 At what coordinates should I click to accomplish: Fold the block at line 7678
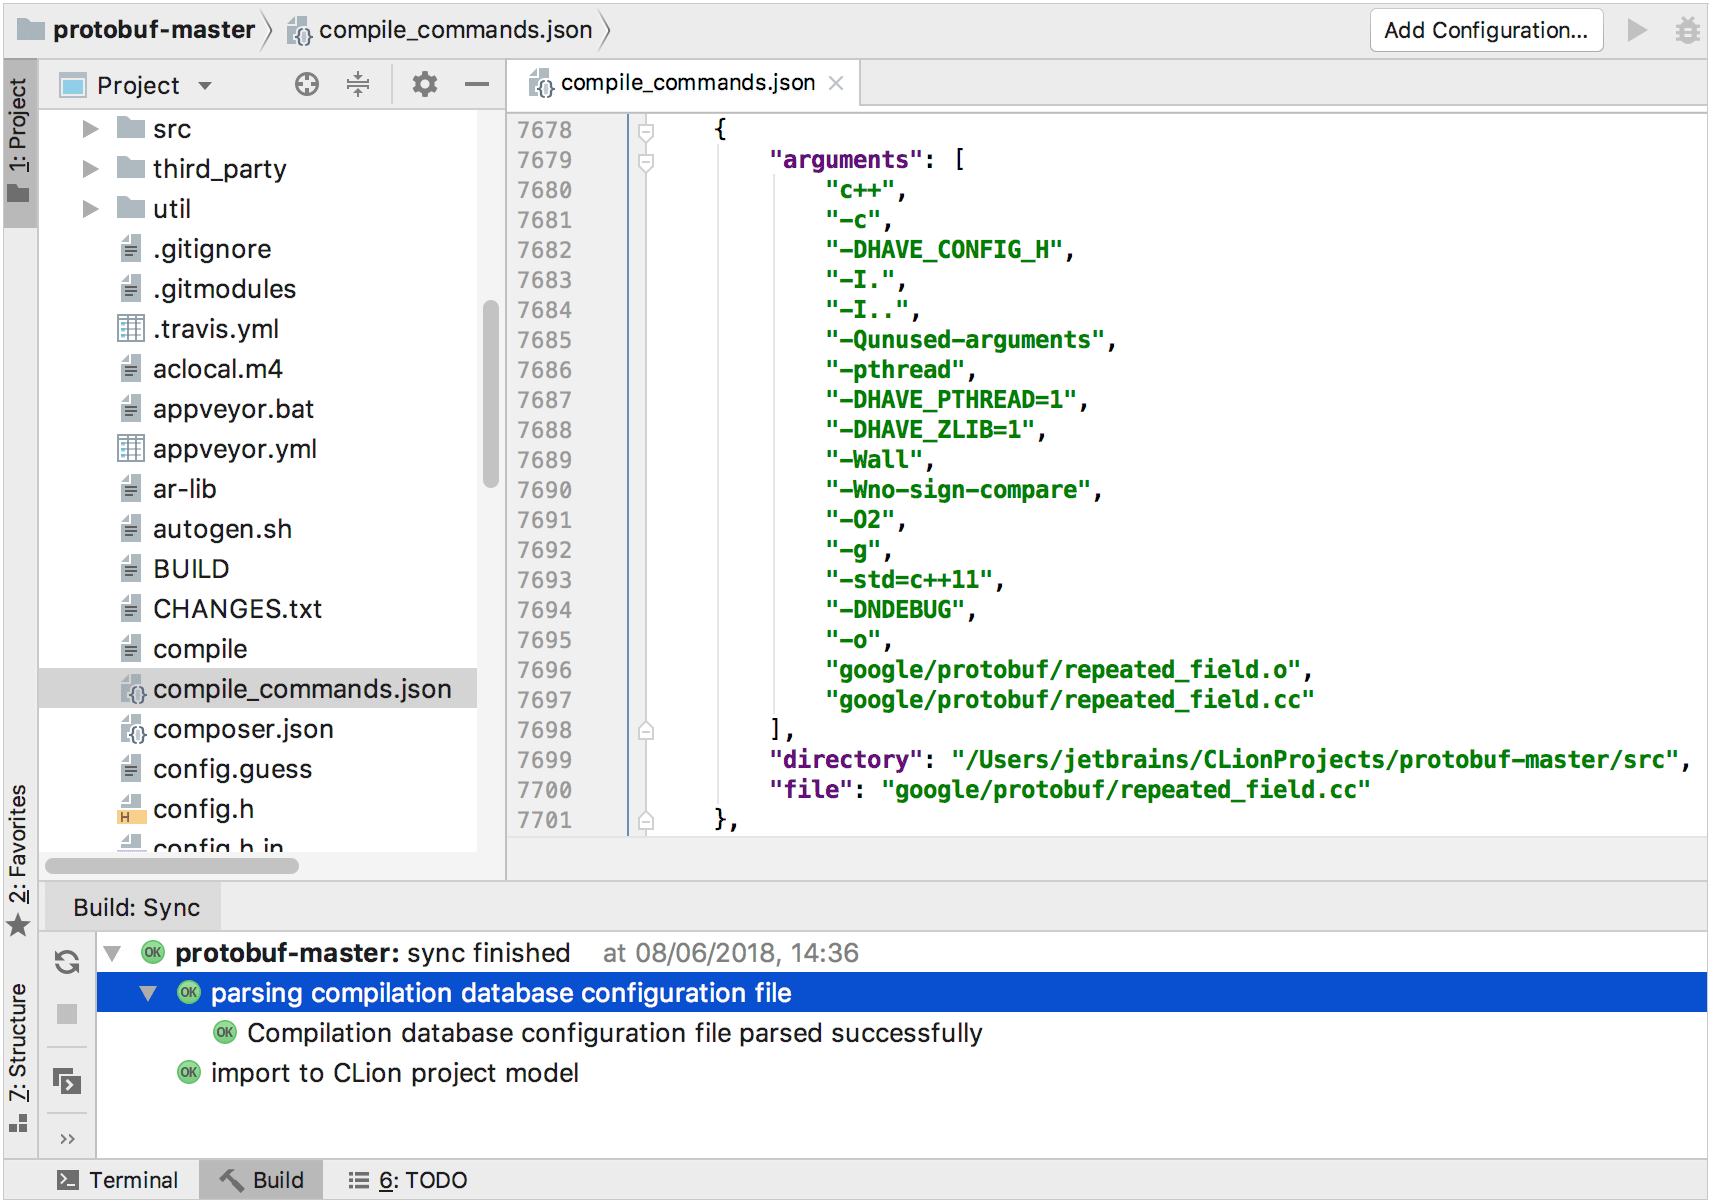click(646, 131)
